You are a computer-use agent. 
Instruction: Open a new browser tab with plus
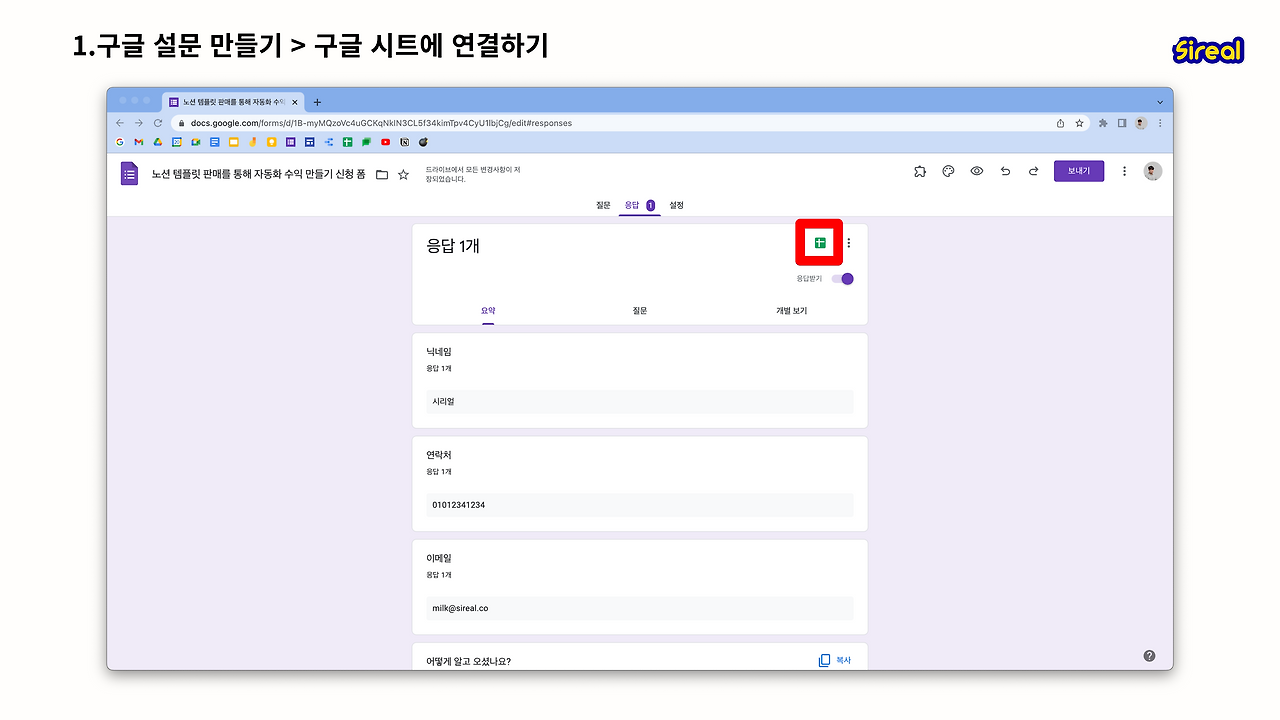(317, 102)
